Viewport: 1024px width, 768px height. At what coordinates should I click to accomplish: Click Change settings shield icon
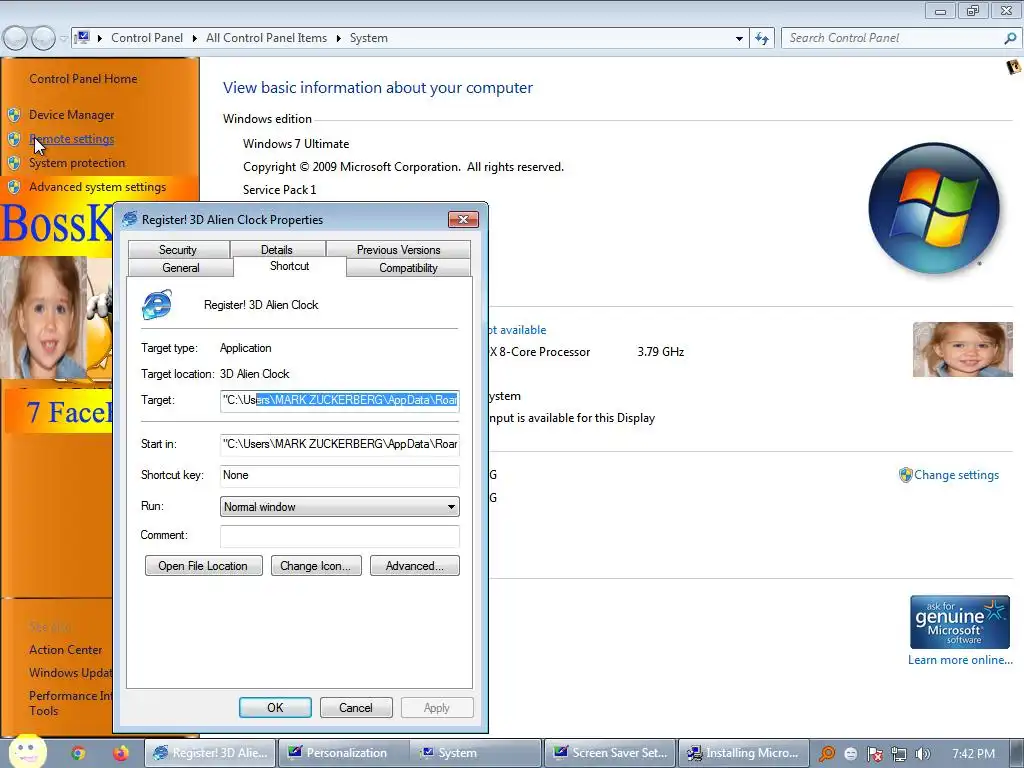point(905,475)
